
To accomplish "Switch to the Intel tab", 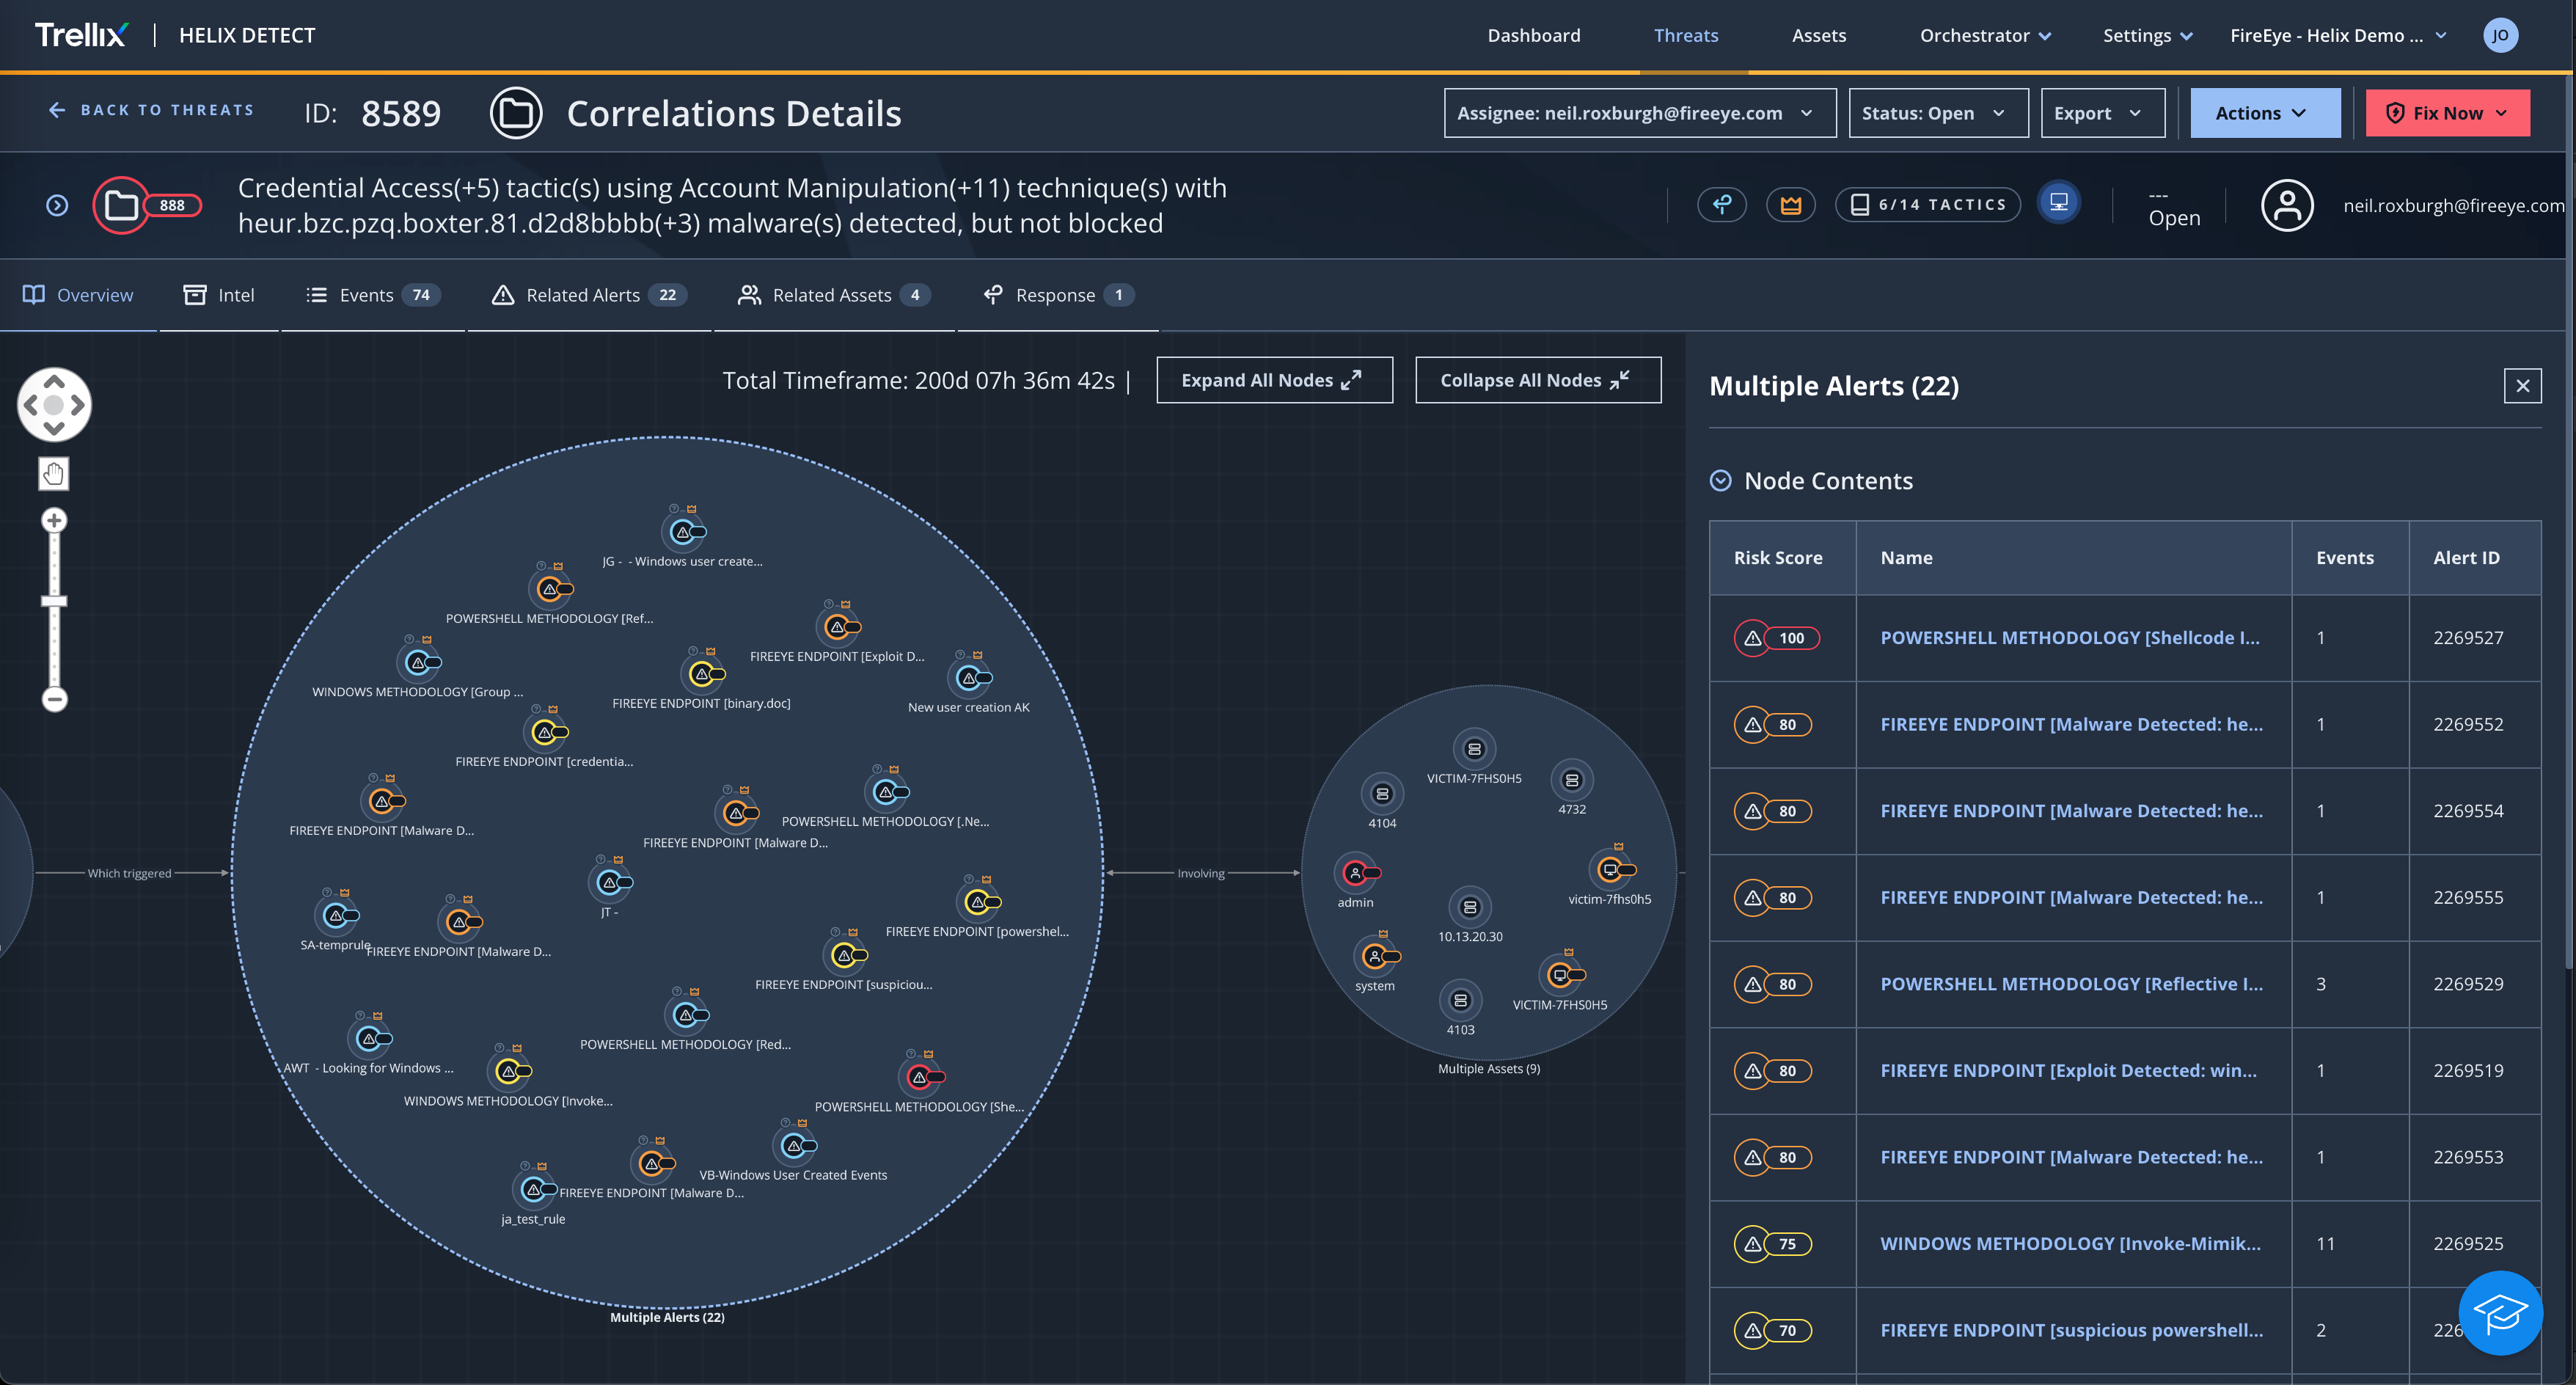I will coord(219,295).
